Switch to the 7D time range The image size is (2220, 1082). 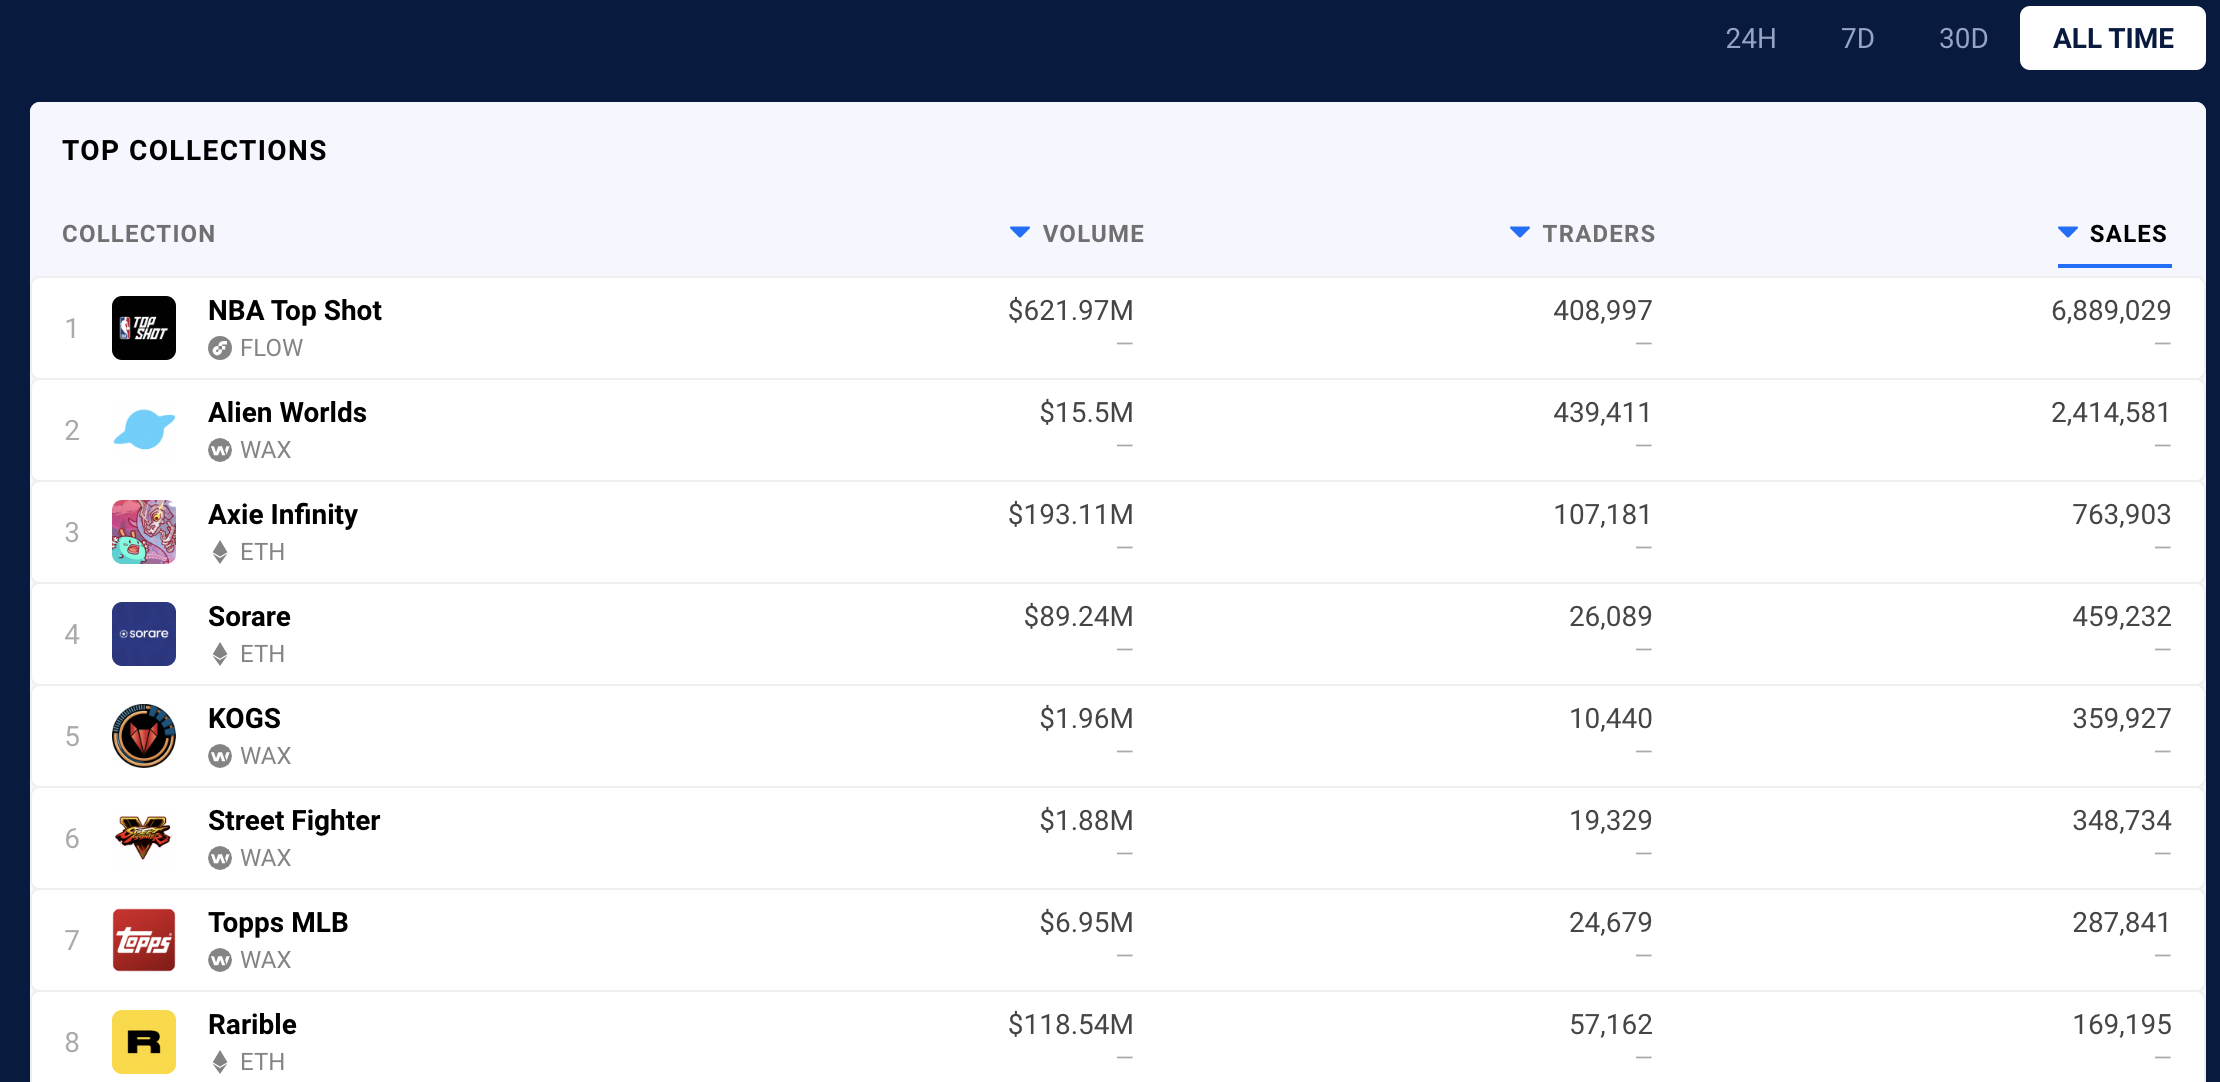point(1857,39)
